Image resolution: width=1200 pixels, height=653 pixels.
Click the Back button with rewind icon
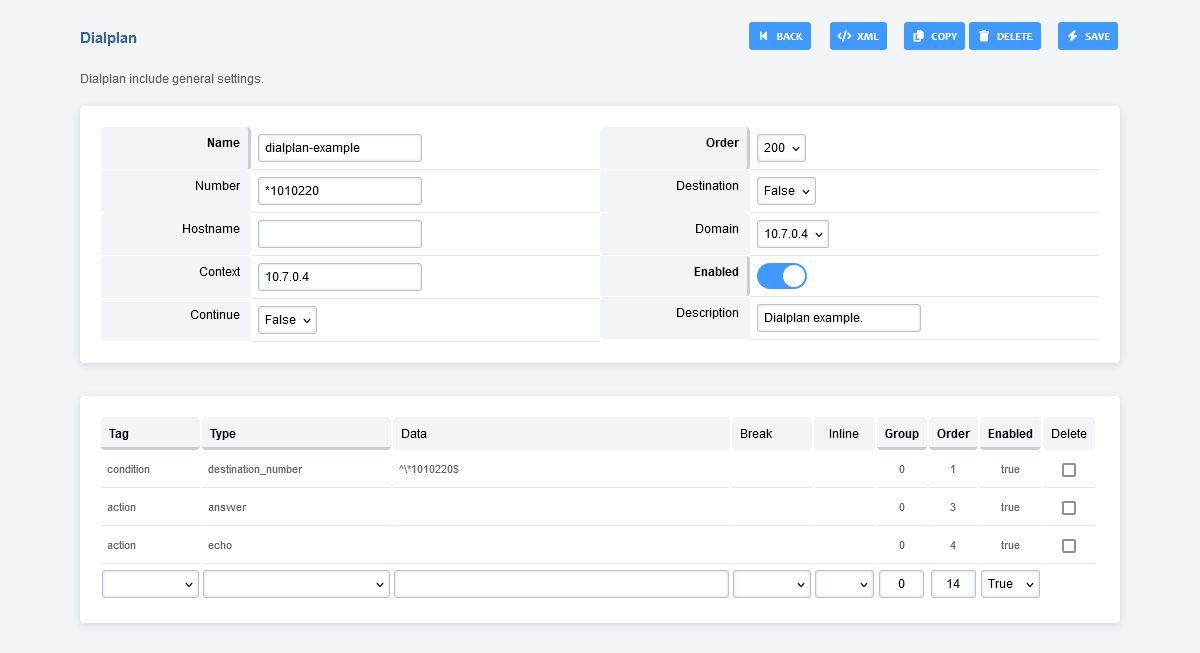779,36
